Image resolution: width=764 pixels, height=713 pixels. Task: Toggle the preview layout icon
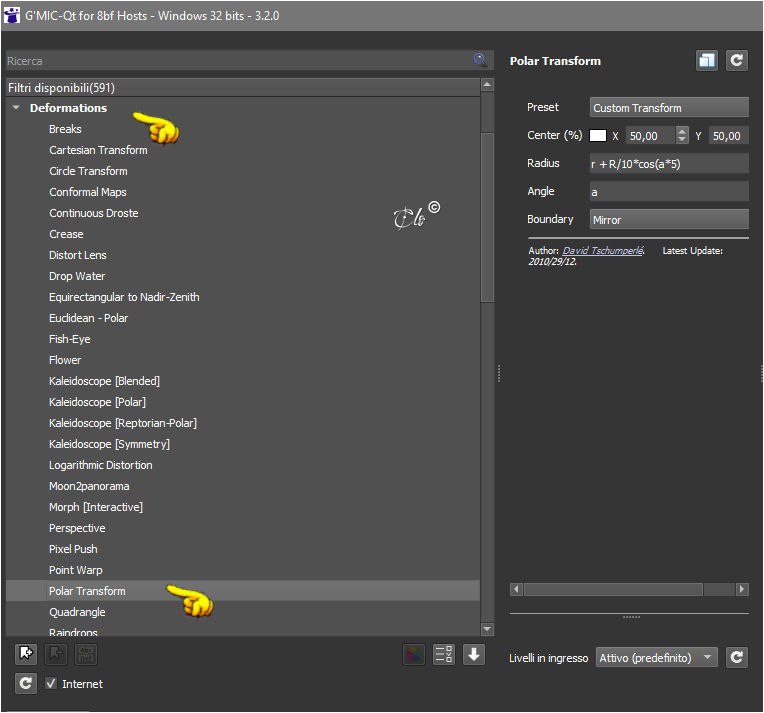click(x=707, y=60)
